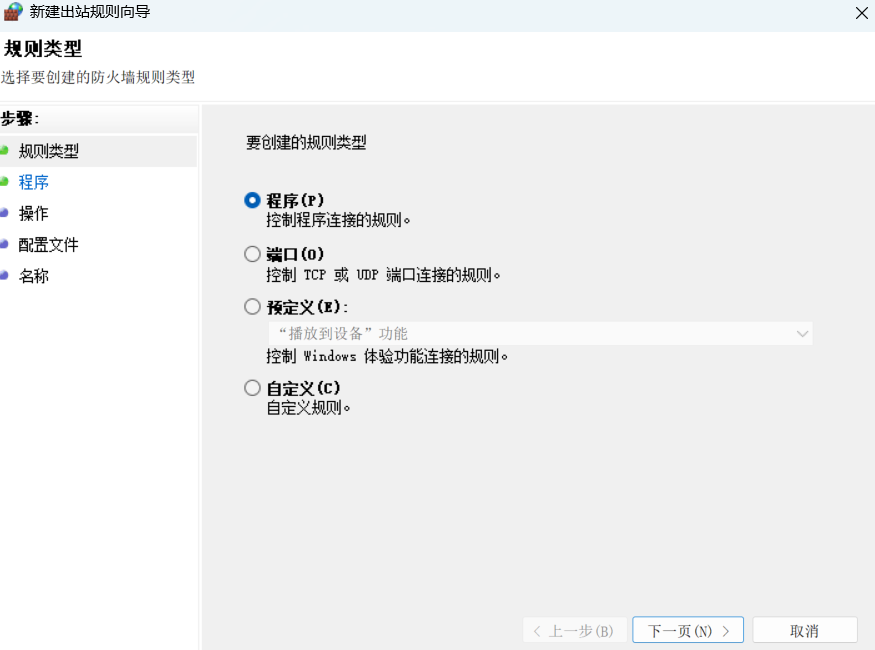Click the green bullet beside 规则类型

click(x=4, y=150)
